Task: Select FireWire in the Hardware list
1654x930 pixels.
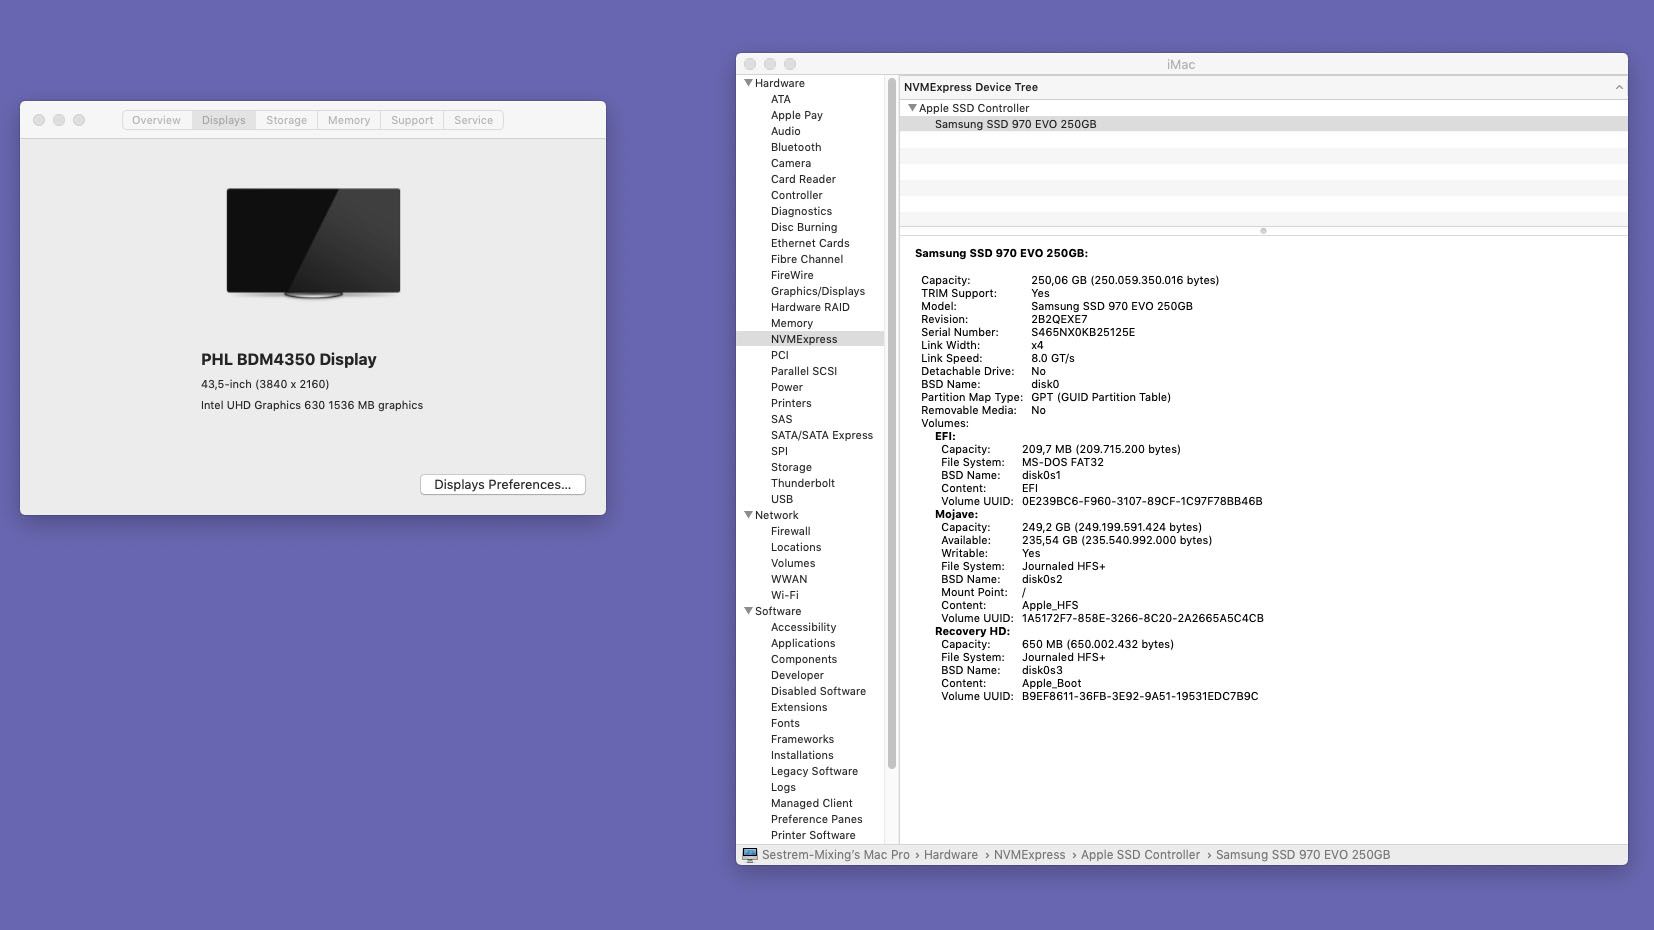Action: (792, 275)
